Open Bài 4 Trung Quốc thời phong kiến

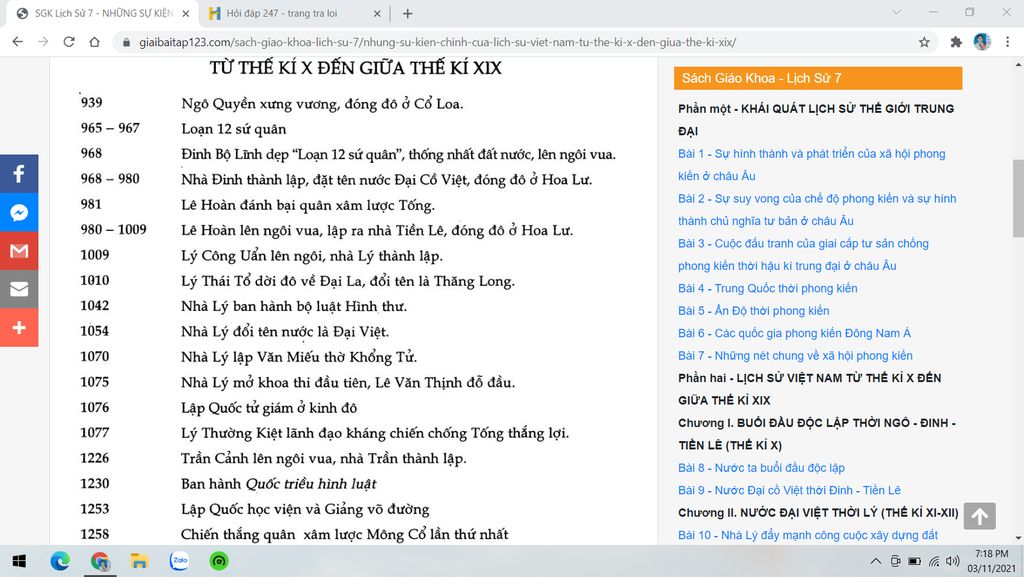pyautogui.click(x=767, y=288)
